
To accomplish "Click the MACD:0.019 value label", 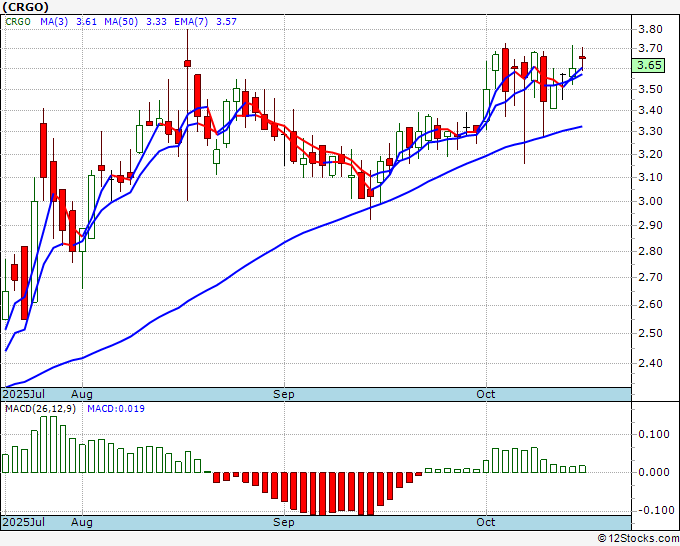I will 116,409.
